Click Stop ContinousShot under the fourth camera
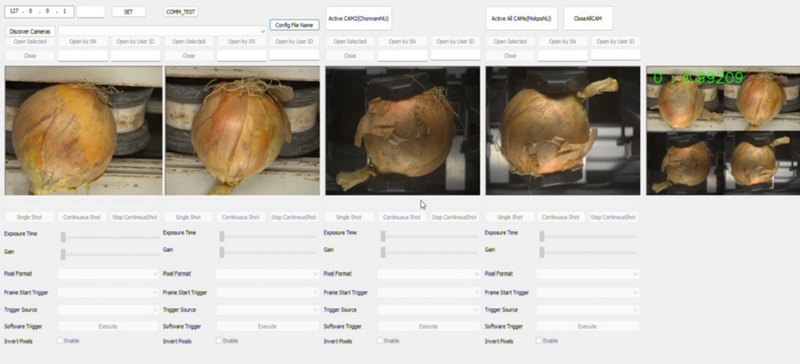Image resolution: width=800 pixels, height=364 pixels. coord(613,217)
